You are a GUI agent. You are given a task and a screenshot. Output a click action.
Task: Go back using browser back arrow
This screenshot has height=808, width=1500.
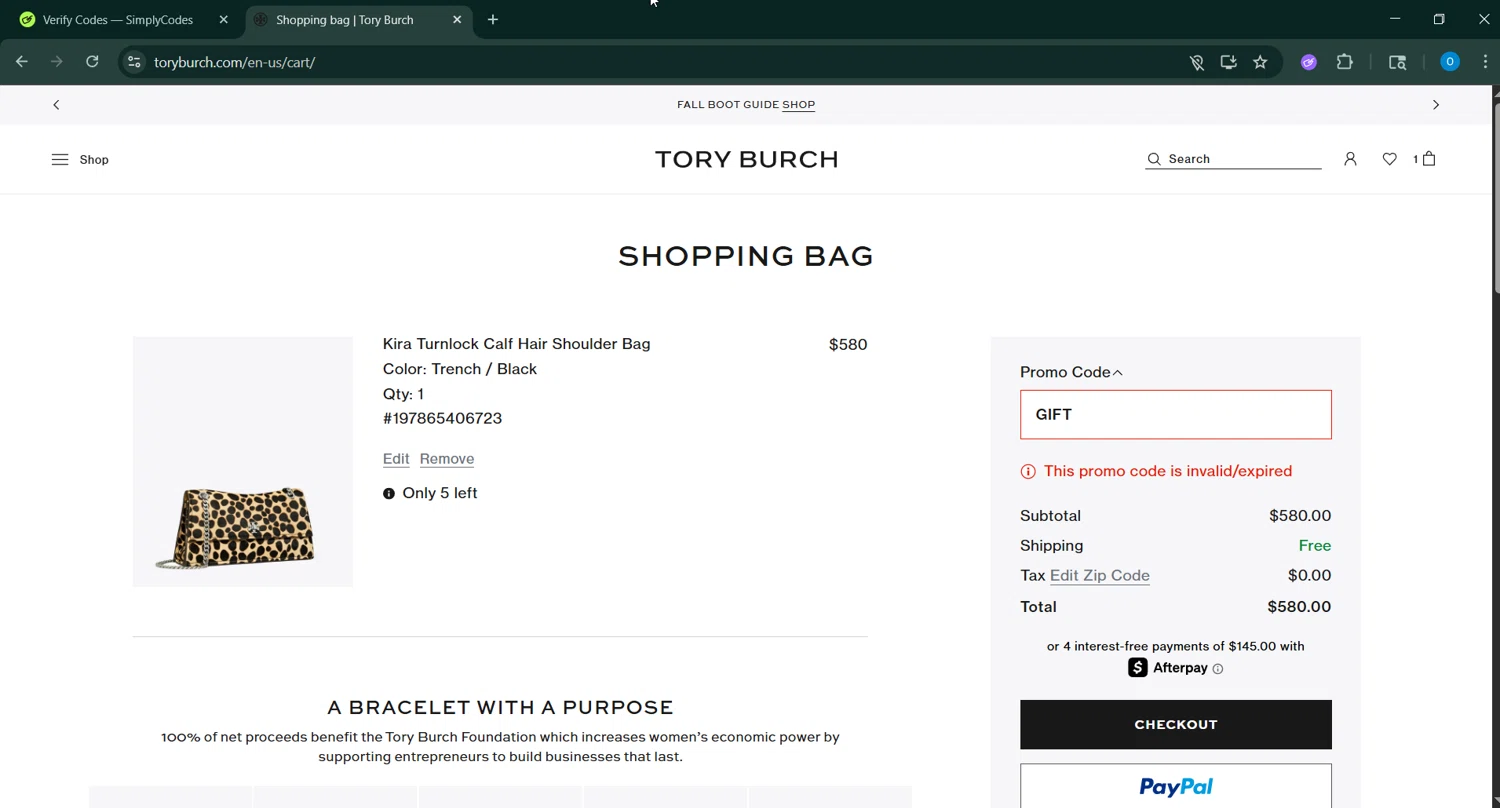22,62
